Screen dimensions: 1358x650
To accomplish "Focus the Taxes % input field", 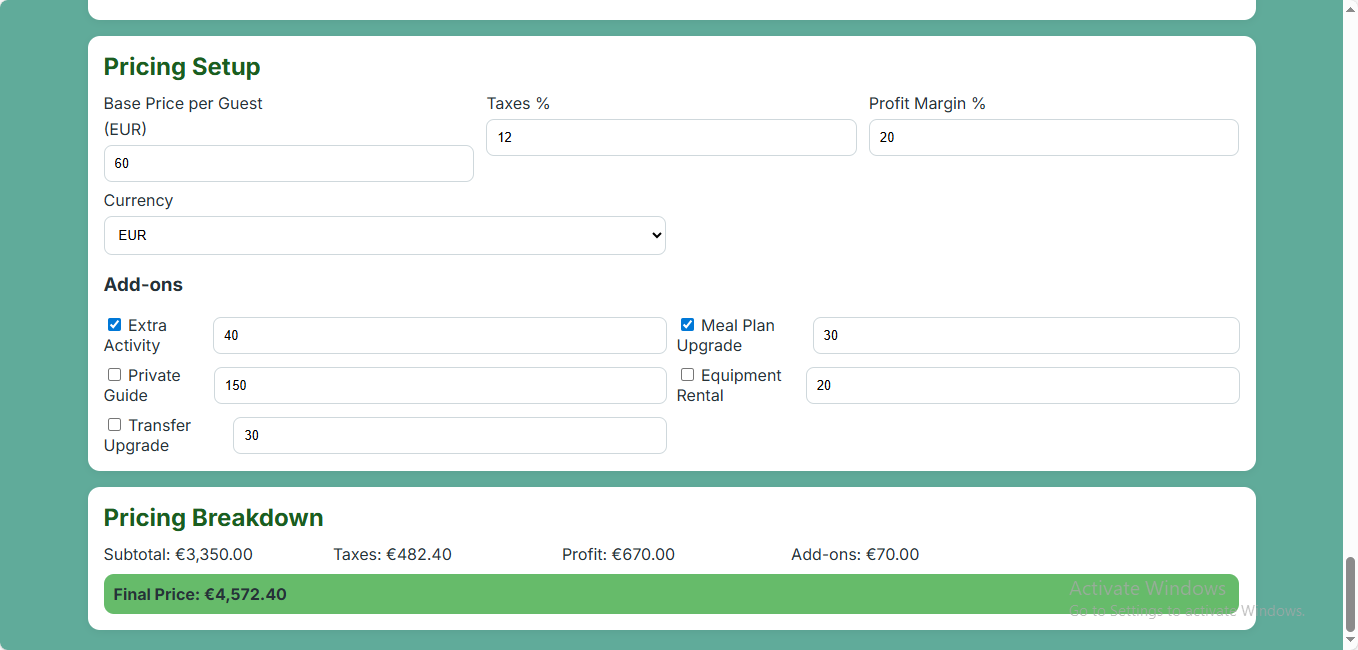I will click(x=670, y=138).
